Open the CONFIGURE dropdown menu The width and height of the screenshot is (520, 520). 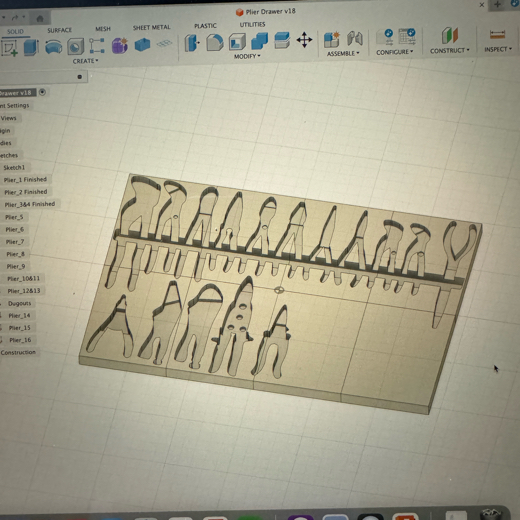point(395,52)
